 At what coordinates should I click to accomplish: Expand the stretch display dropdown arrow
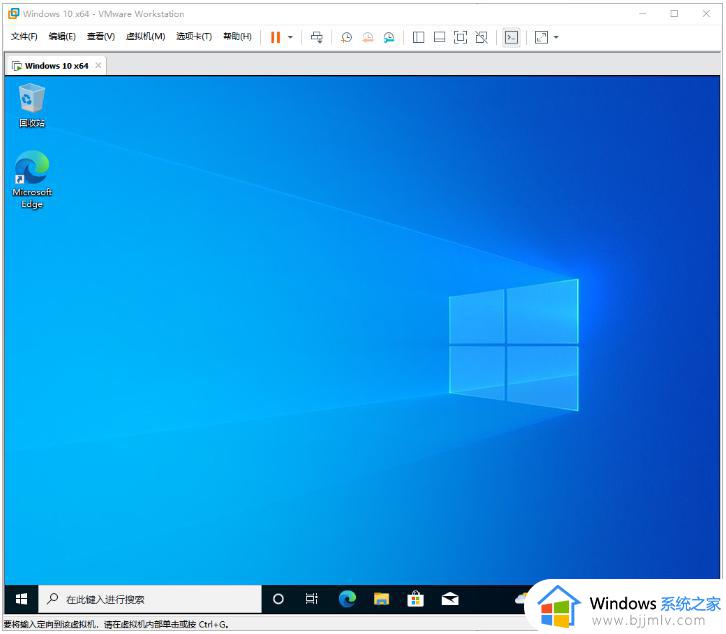pyautogui.click(x=556, y=37)
